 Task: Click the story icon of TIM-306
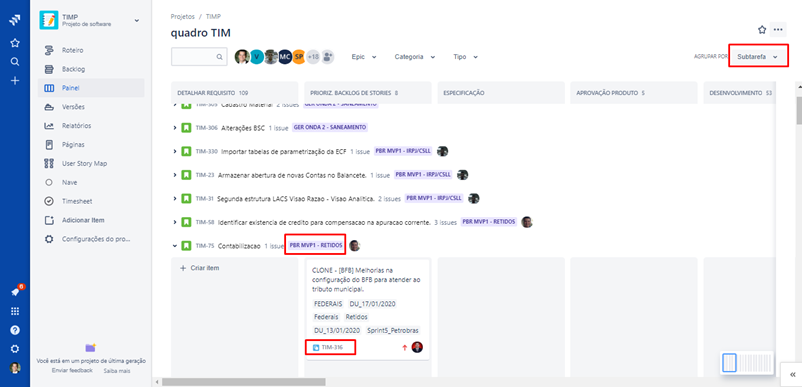(x=186, y=128)
